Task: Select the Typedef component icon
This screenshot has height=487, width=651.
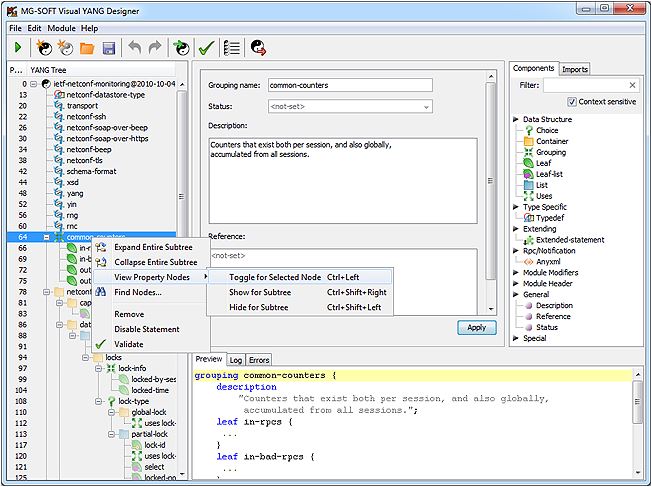Action: (529, 218)
